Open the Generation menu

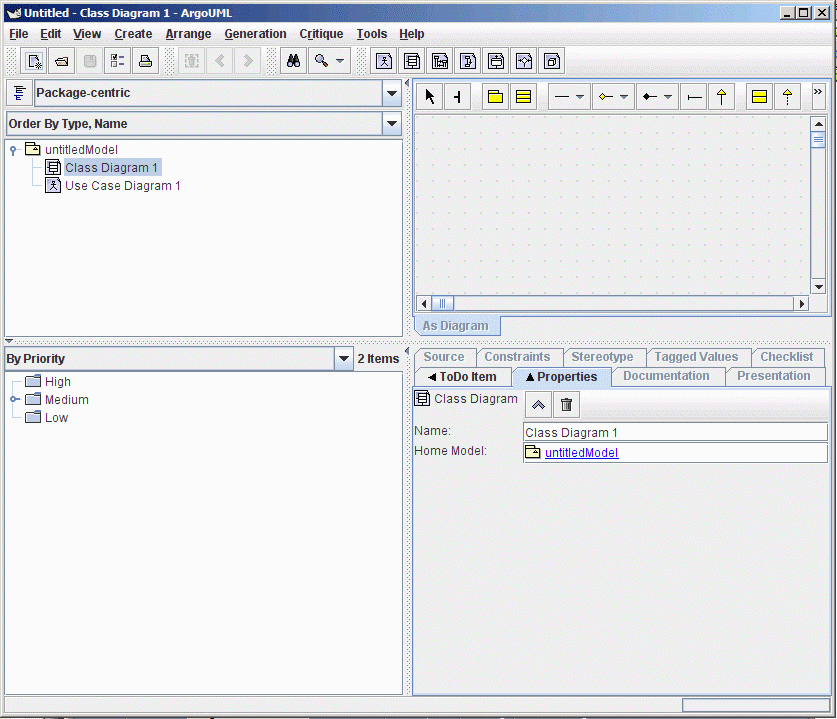(x=255, y=34)
